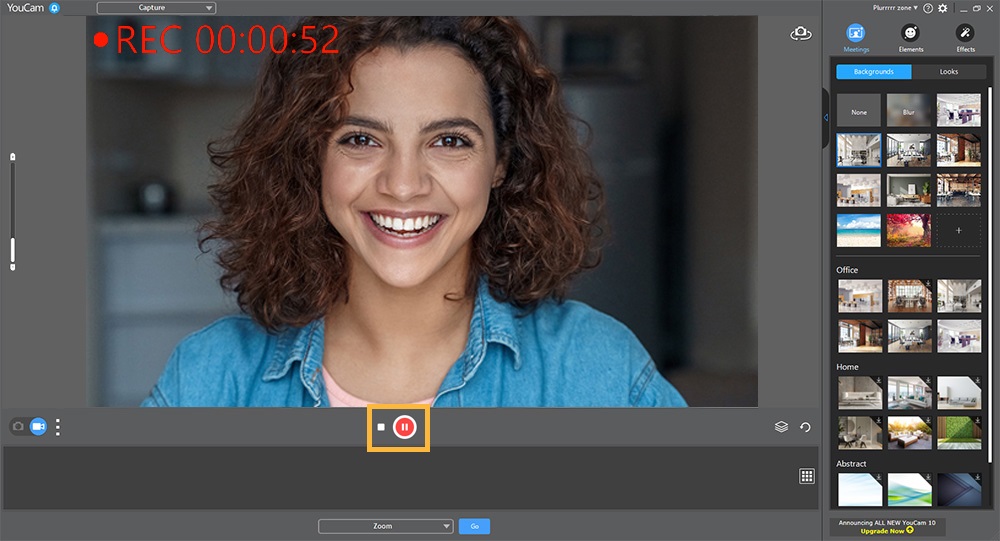Select the dark blue Abstract background
This screenshot has width=1000, height=541.
point(959,489)
